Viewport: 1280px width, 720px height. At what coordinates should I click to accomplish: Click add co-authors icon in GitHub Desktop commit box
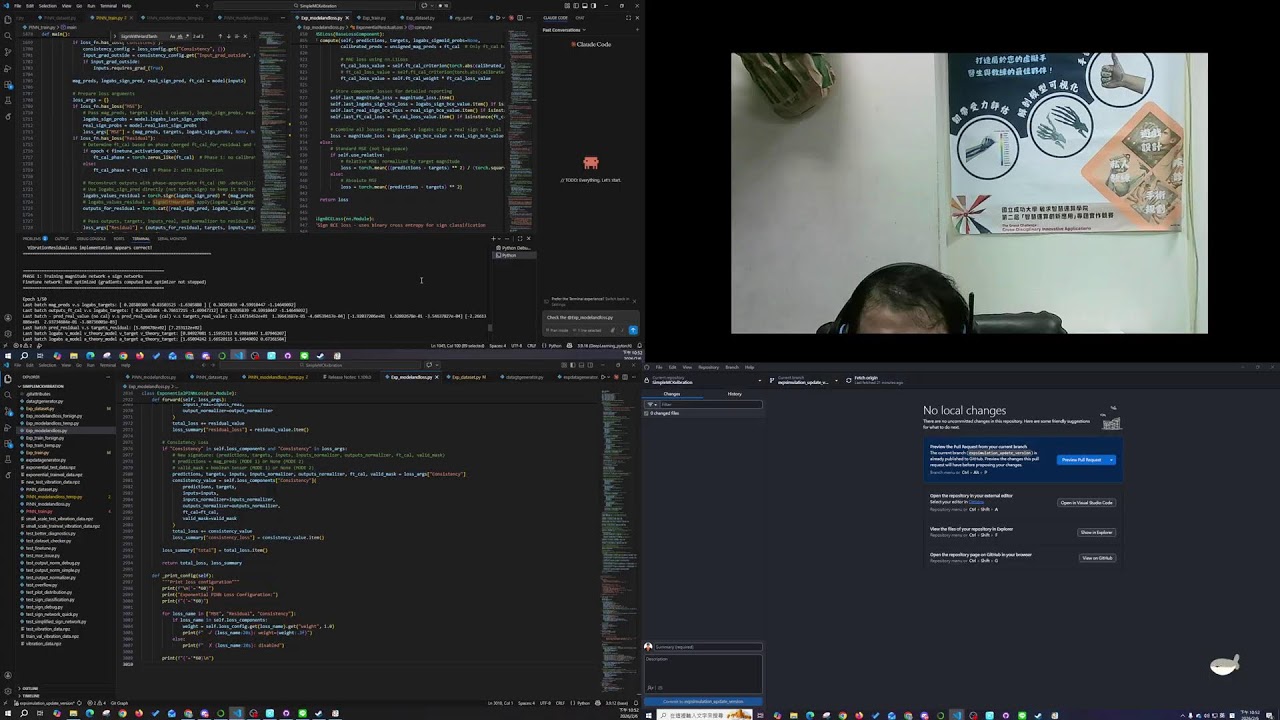pyautogui.click(x=650, y=688)
